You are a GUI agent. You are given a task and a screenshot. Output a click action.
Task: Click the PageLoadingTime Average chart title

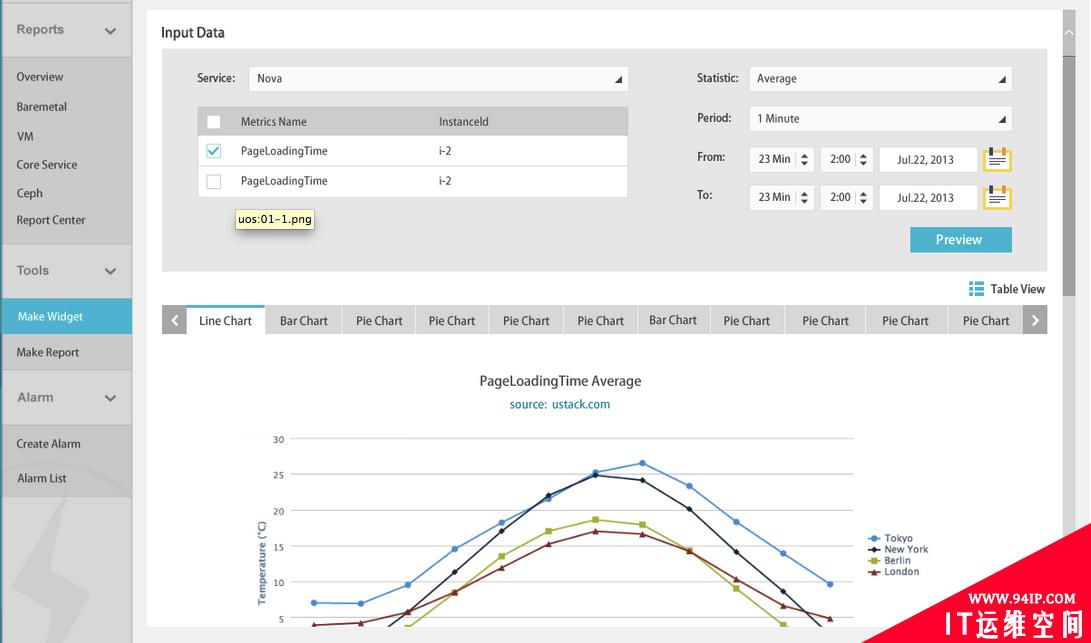pyautogui.click(x=560, y=381)
